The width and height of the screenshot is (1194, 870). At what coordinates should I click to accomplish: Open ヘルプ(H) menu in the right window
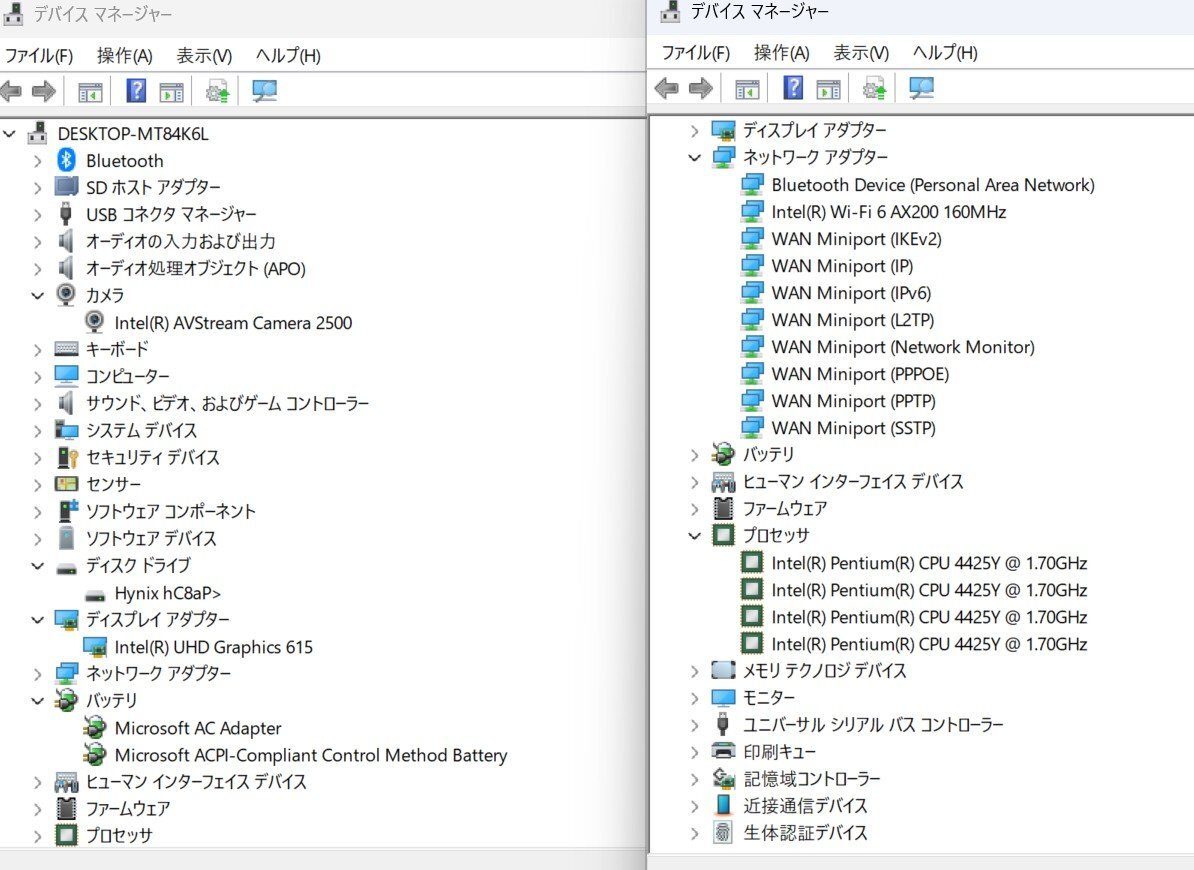(x=944, y=53)
